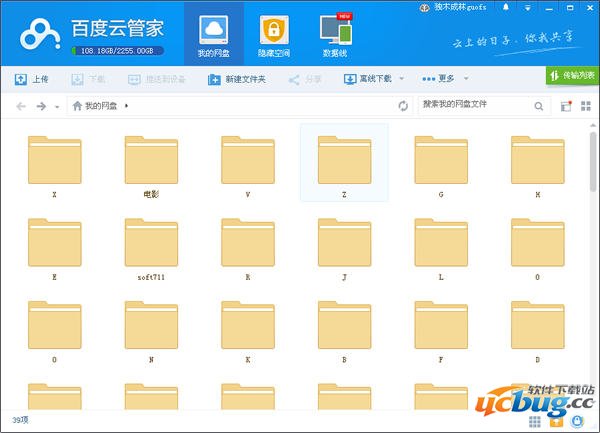Go forward with the right arrow
The width and height of the screenshot is (600, 433).
tap(41, 106)
